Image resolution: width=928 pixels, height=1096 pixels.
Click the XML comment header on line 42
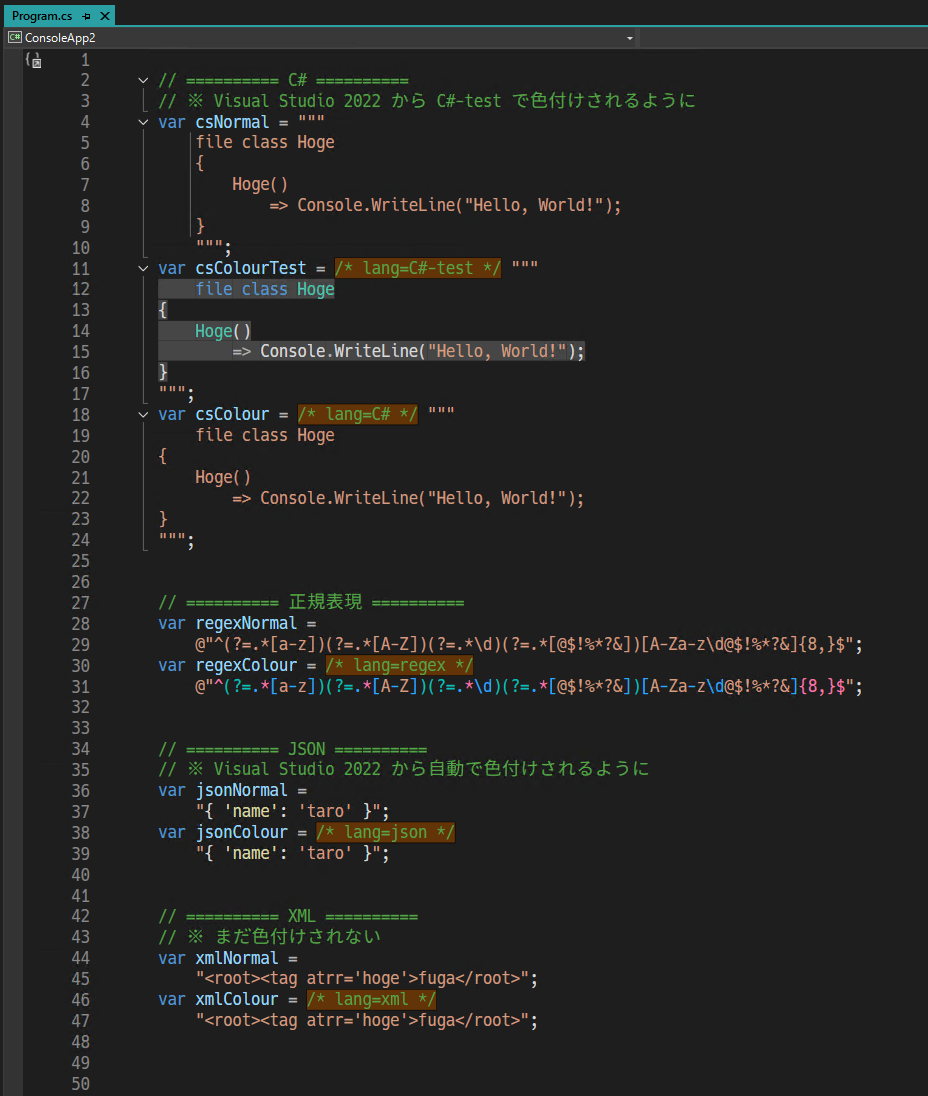coord(288,916)
